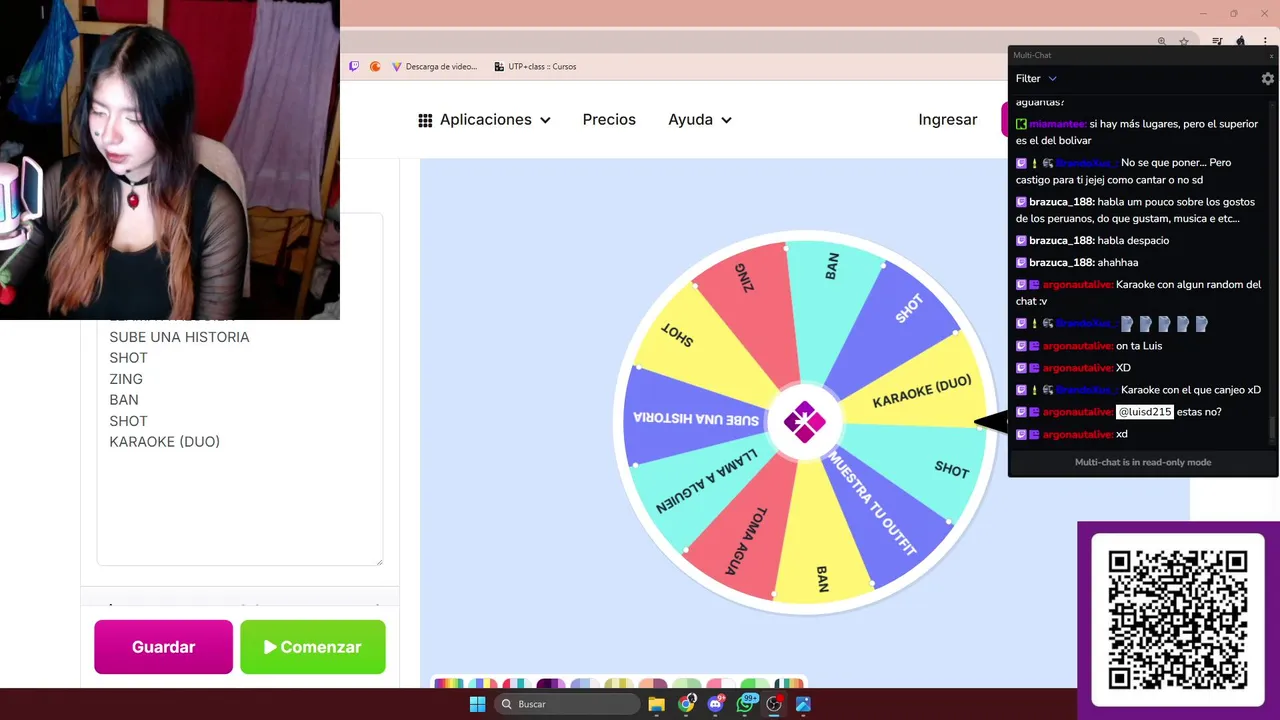Close the Multi-Chat panel
The image size is (1280, 720).
(1271, 55)
